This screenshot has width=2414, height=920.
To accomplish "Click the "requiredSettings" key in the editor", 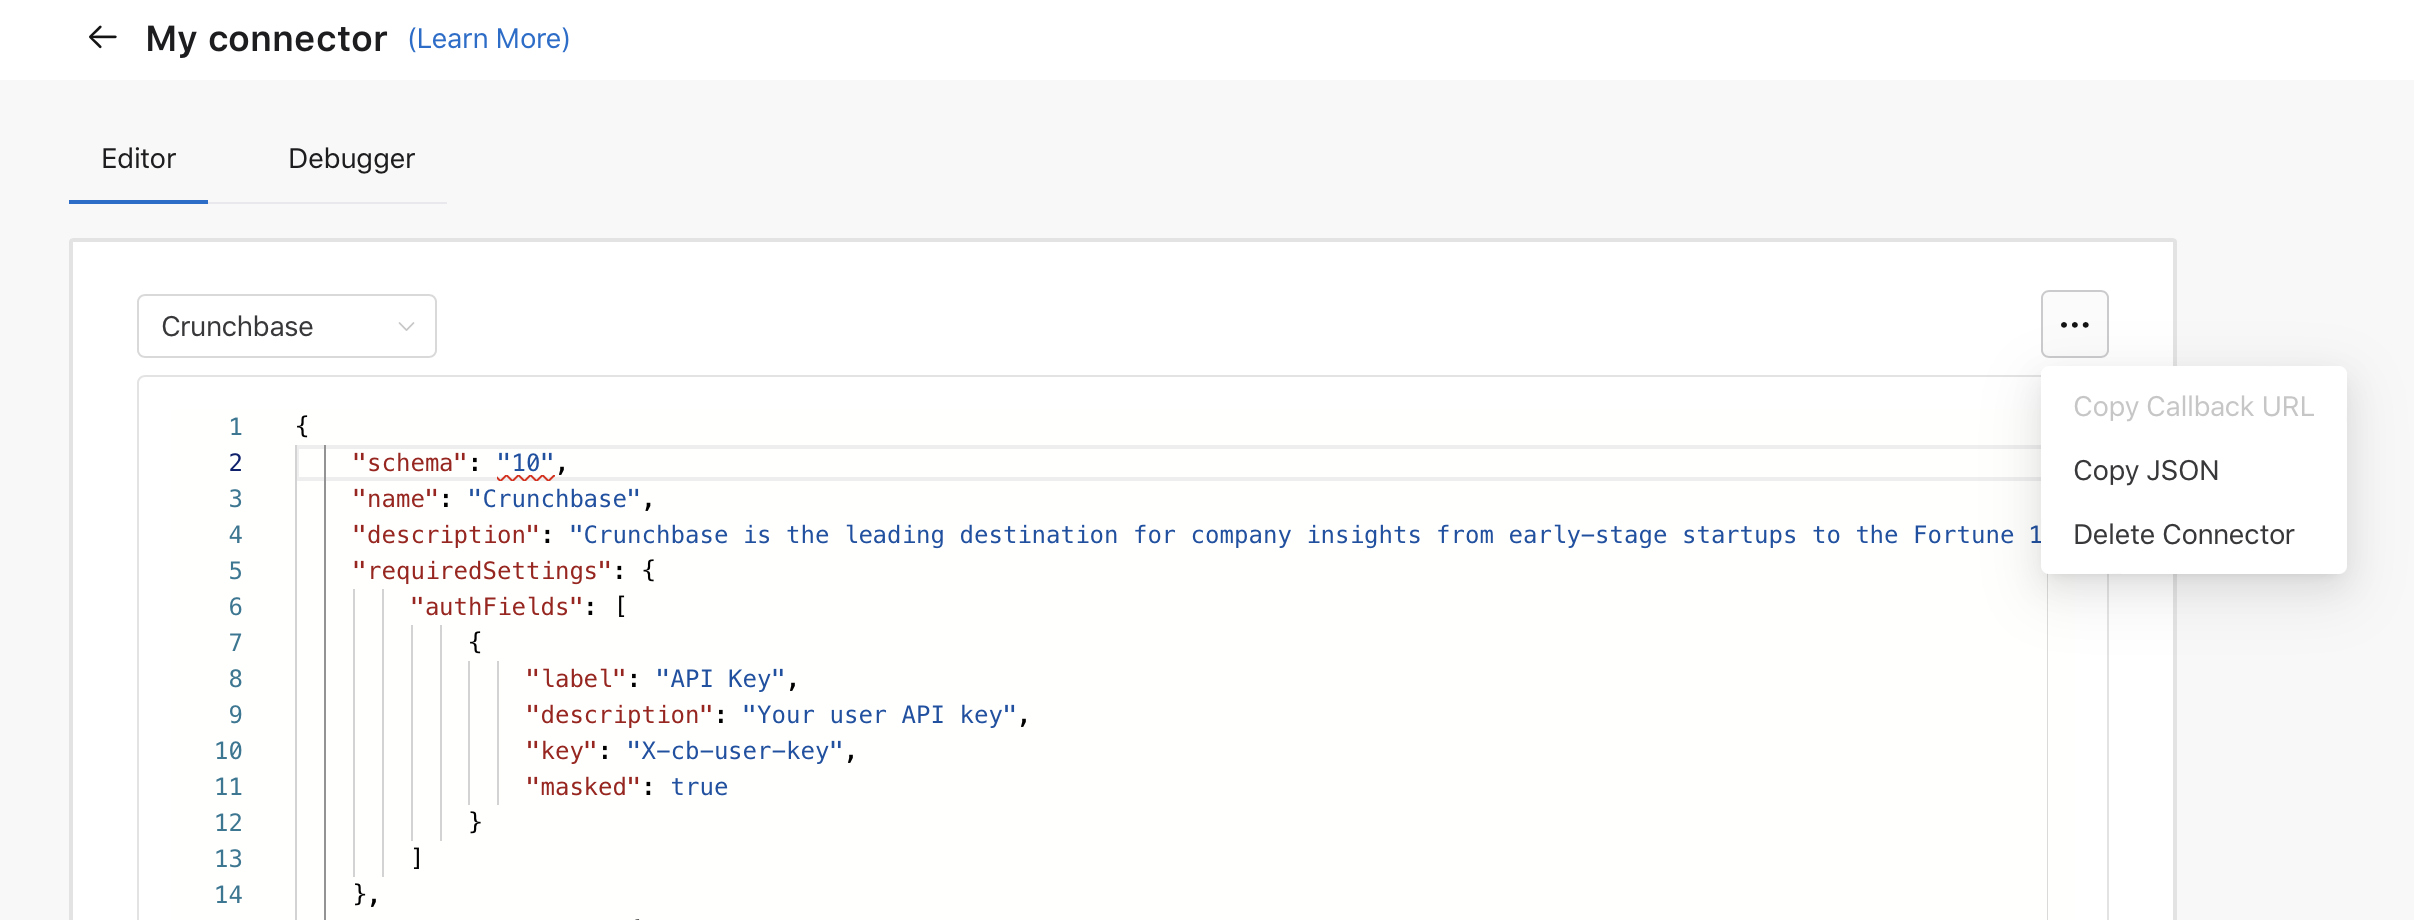I will 482,571.
